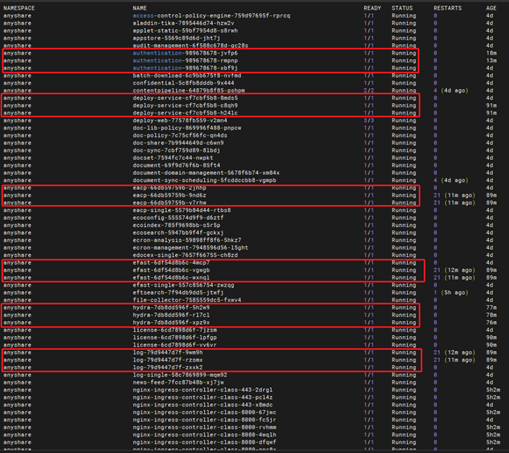The height and width of the screenshot is (453, 509).
Task: Click the deploy-web pod's 3/3 ready value
Action: coord(369,120)
